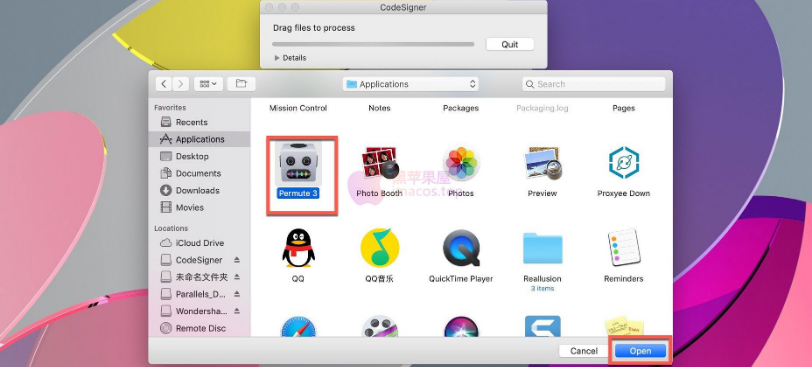Click the Search field
This screenshot has width=812, height=367.
tap(593, 84)
